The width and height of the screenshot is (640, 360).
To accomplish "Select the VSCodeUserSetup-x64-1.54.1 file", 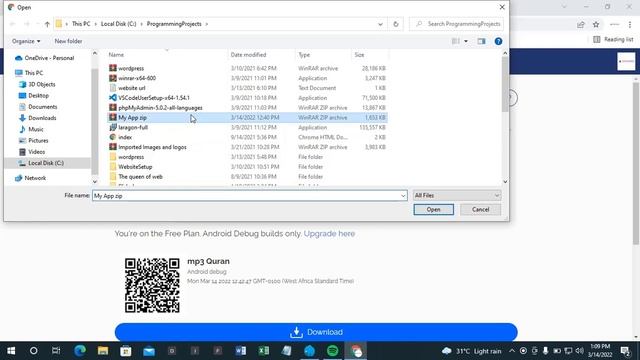I will pyautogui.click(x=247, y=98).
